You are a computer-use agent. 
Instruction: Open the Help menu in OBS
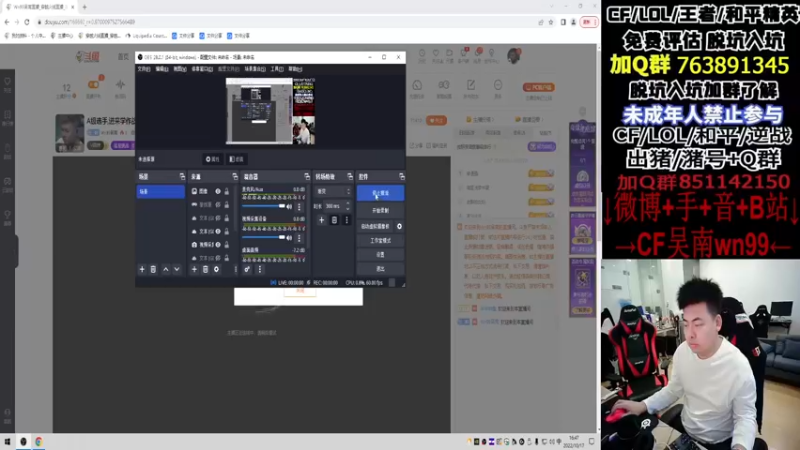(295, 69)
